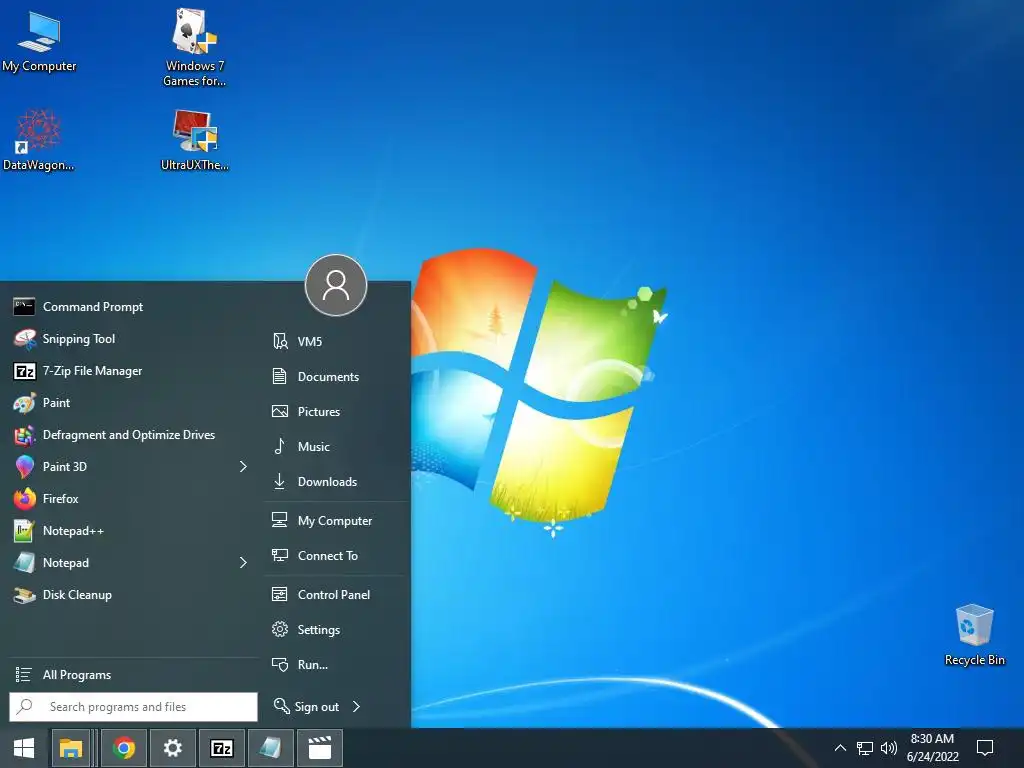The image size is (1024, 768).
Task: Launch Chrome from the taskbar
Action: point(124,748)
